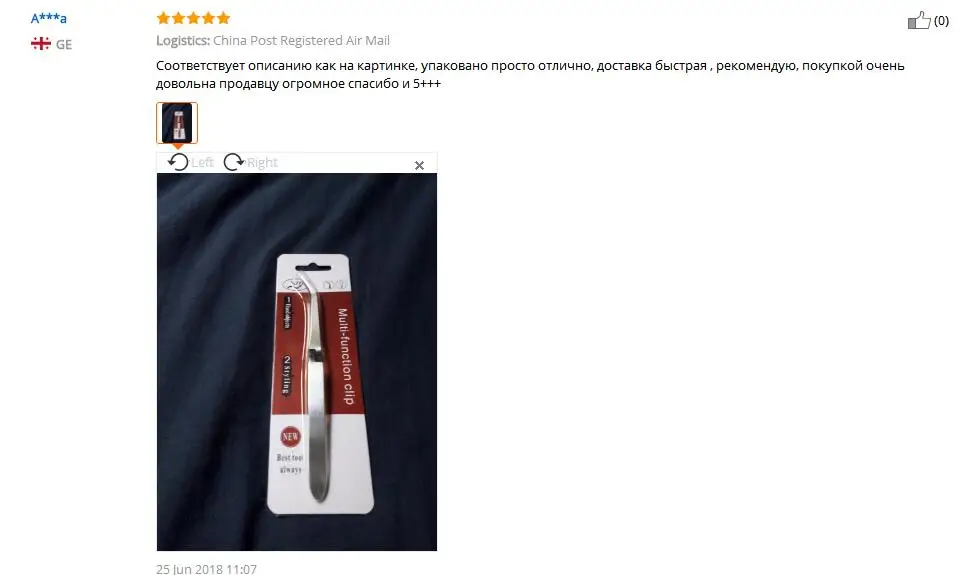Rotate the photo left with the counterclockwise icon

[x=178, y=162]
